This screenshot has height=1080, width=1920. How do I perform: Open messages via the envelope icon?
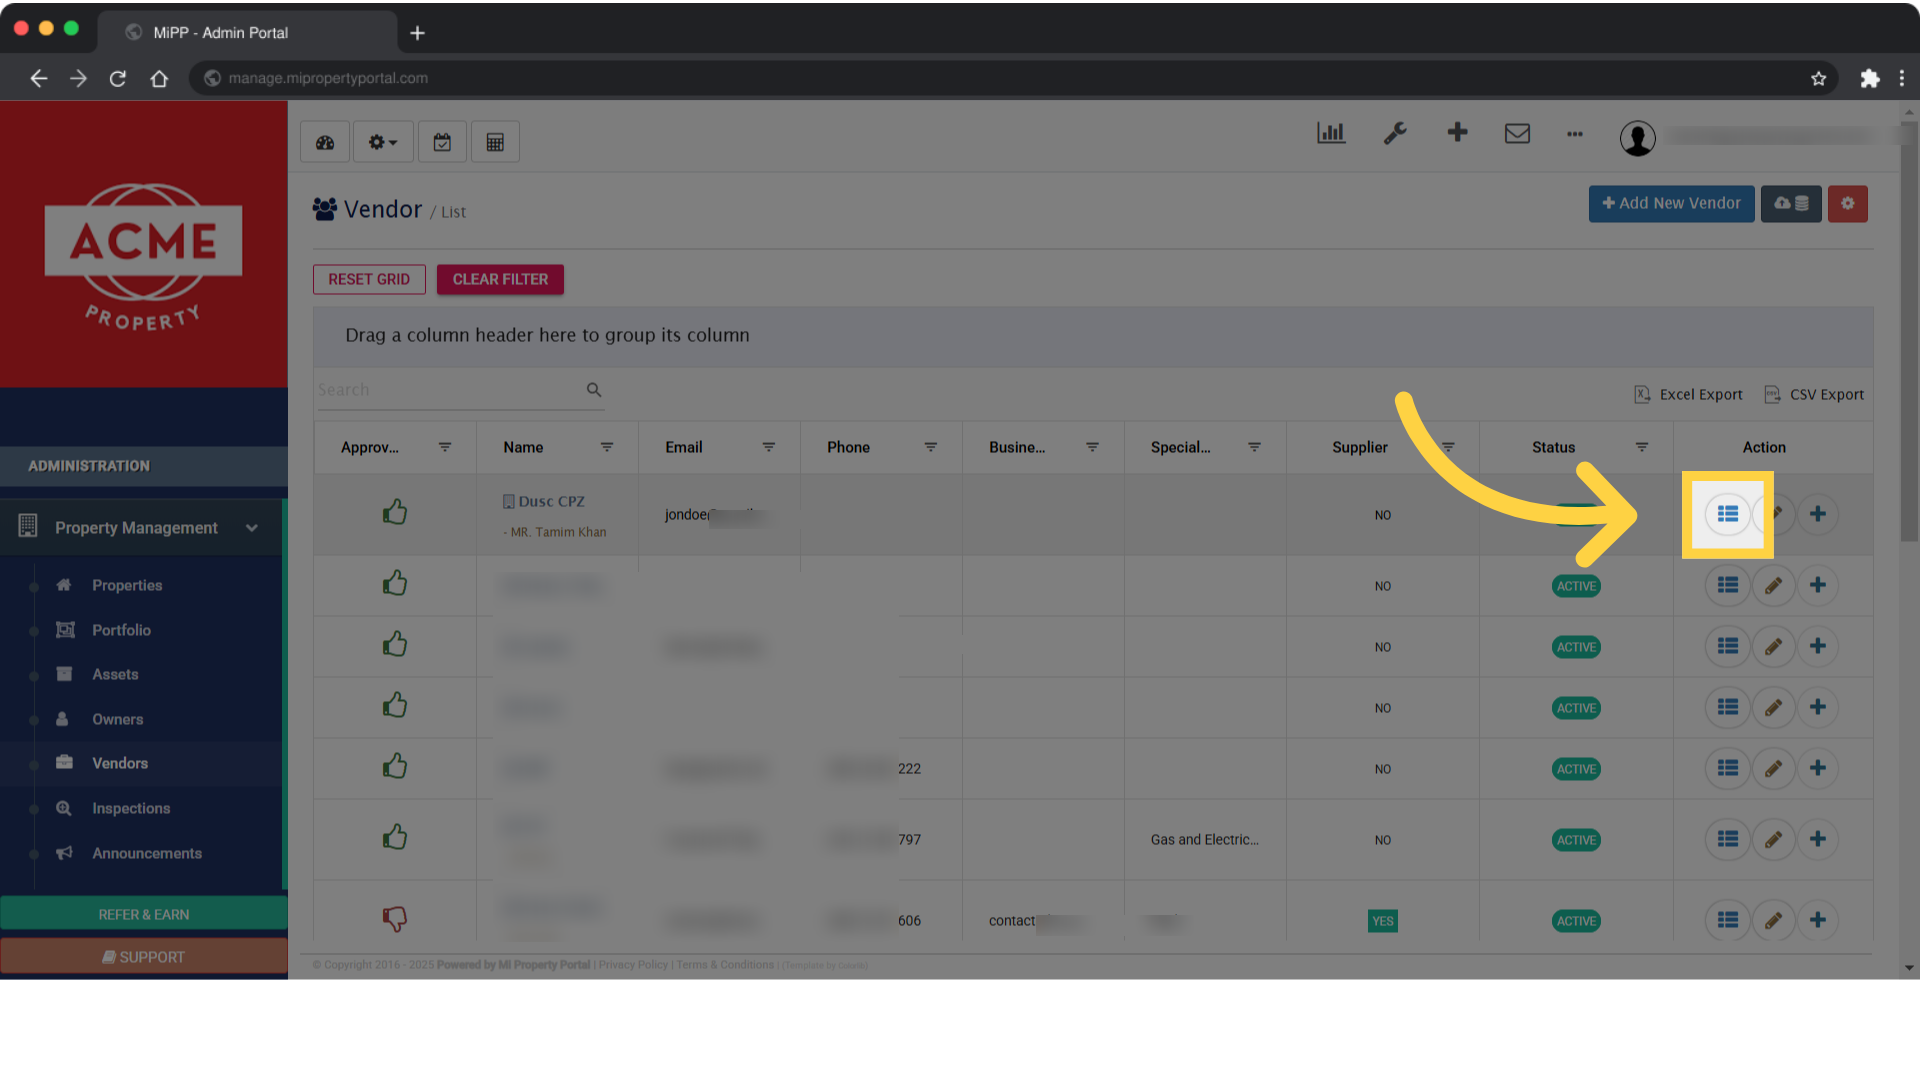(x=1517, y=133)
